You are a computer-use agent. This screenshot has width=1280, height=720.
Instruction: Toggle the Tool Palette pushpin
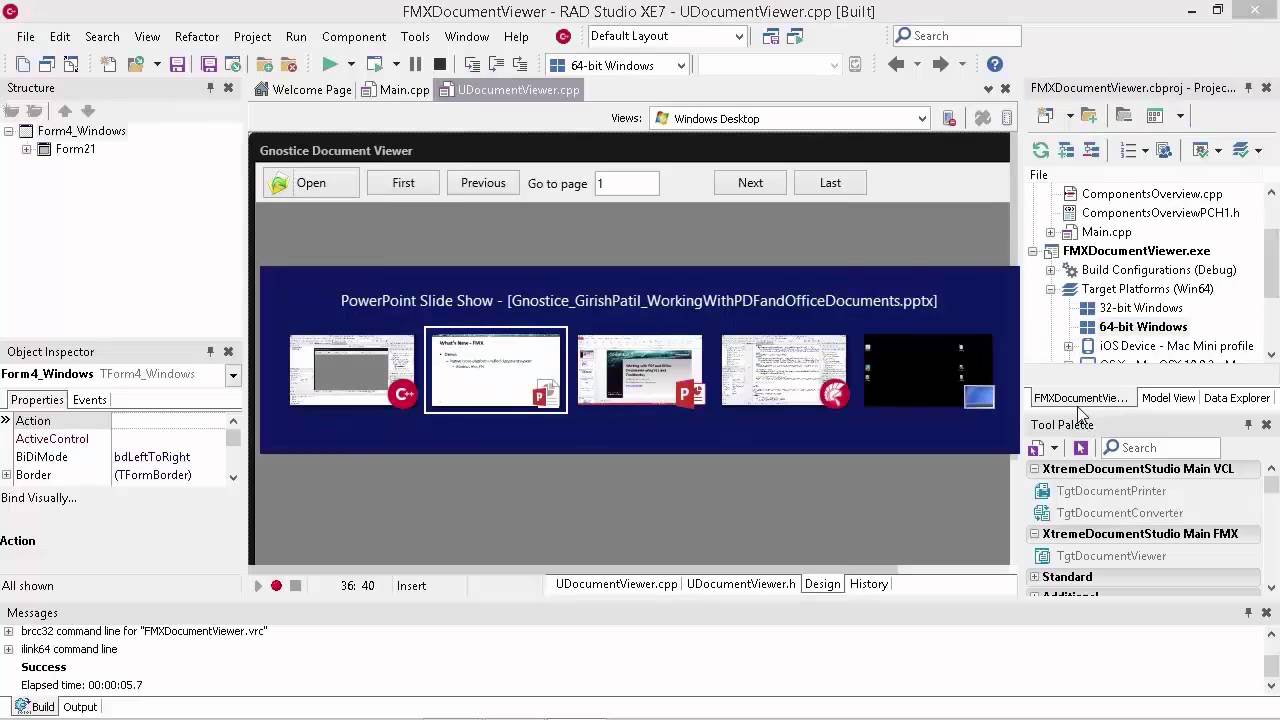(1248, 425)
